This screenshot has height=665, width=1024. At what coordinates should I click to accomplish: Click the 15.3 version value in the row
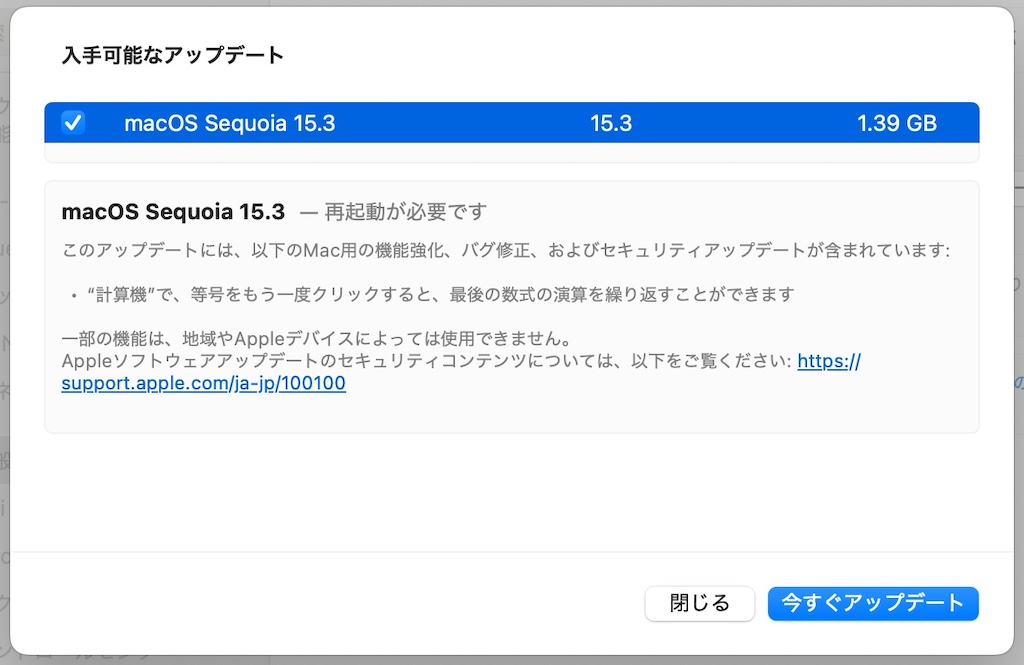tap(611, 123)
